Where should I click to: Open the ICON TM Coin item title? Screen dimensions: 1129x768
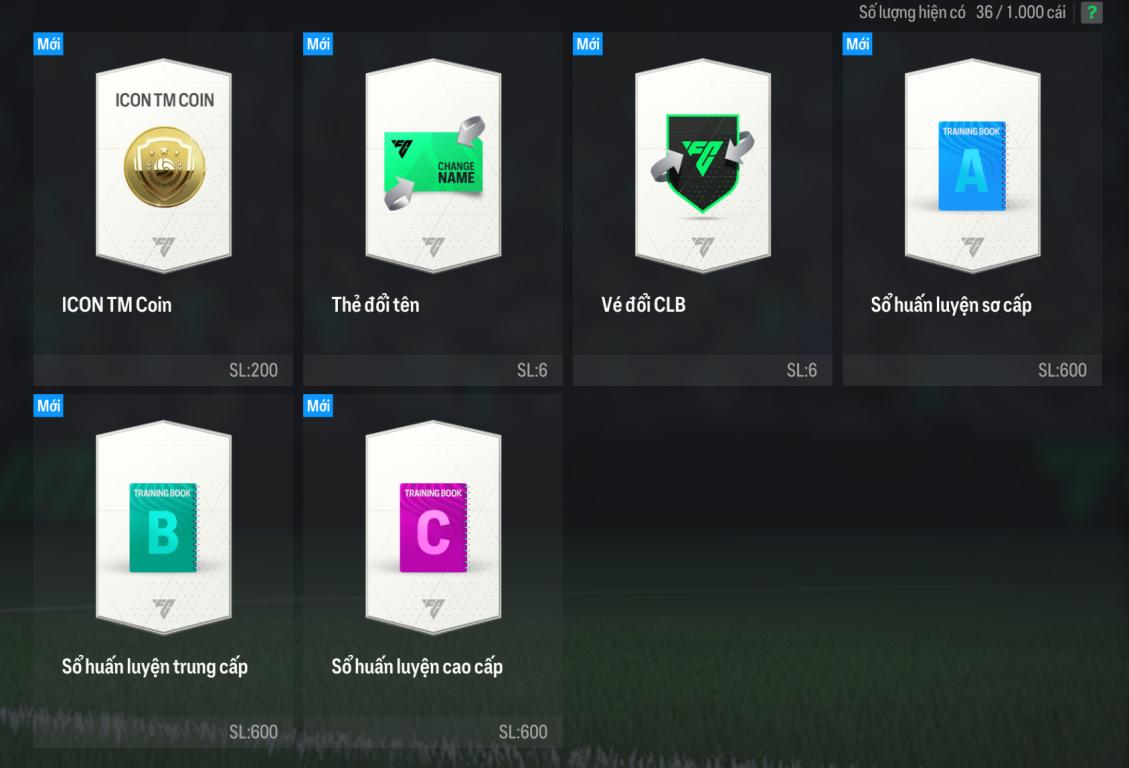click(x=117, y=304)
